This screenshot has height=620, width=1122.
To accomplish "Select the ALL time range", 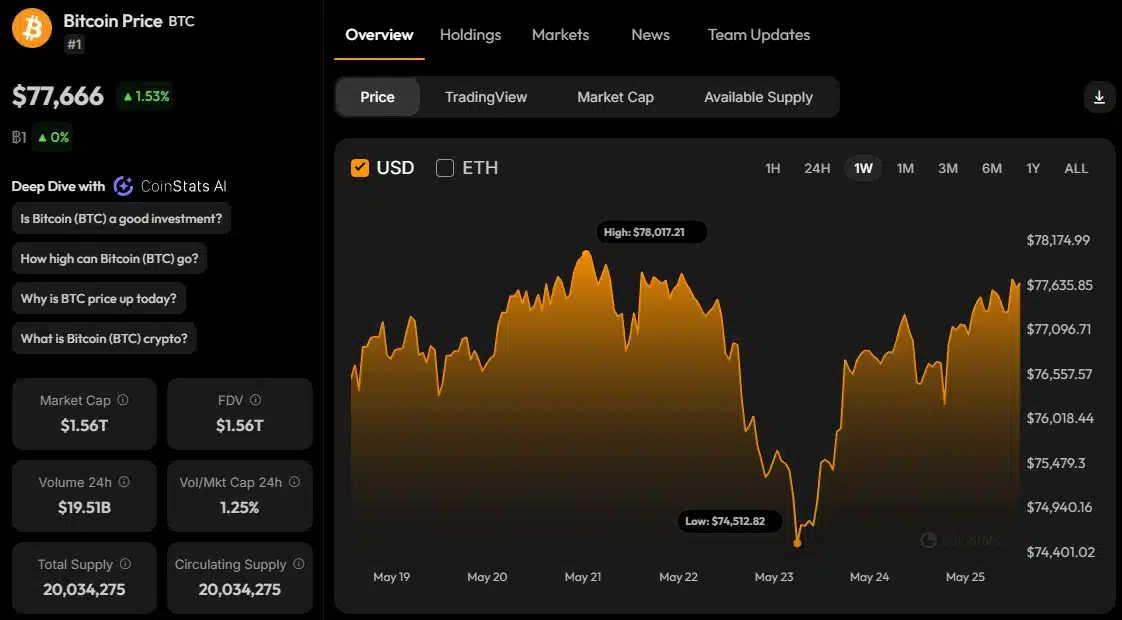I will pyautogui.click(x=1076, y=168).
